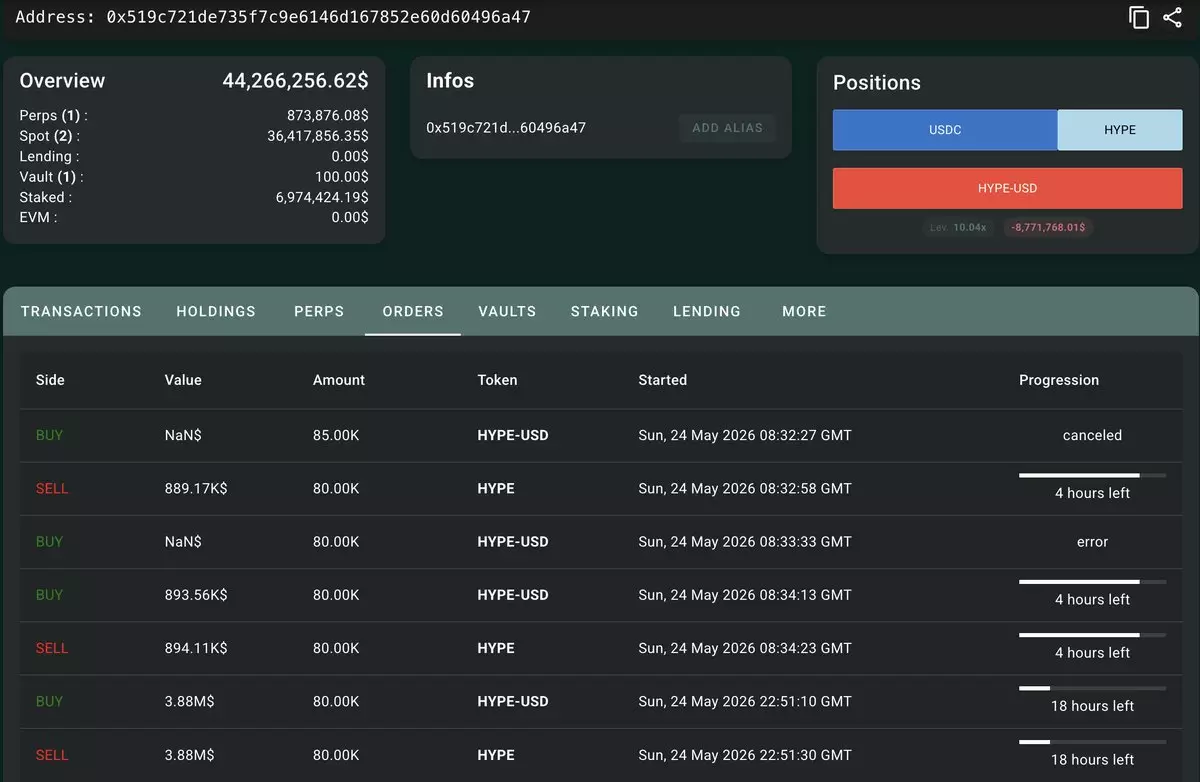Open the HOLDINGS tab
1200x782 pixels.
(216, 311)
